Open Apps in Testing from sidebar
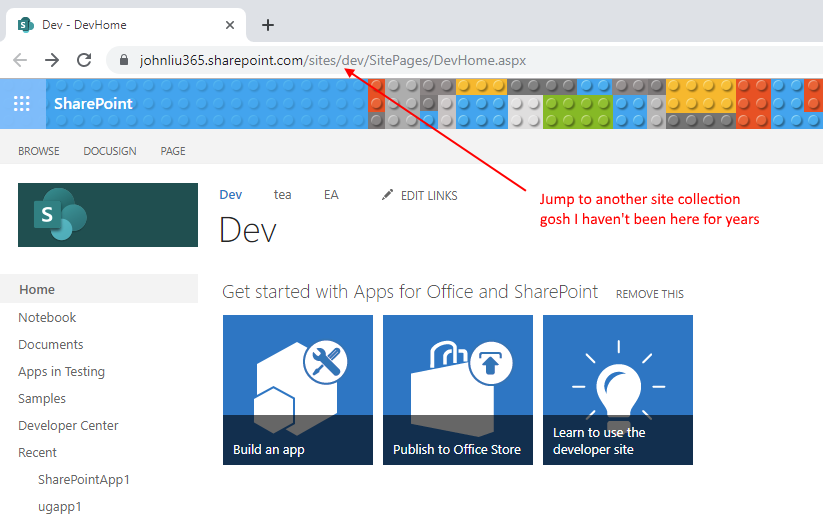The image size is (823, 526). click(x=61, y=371)
